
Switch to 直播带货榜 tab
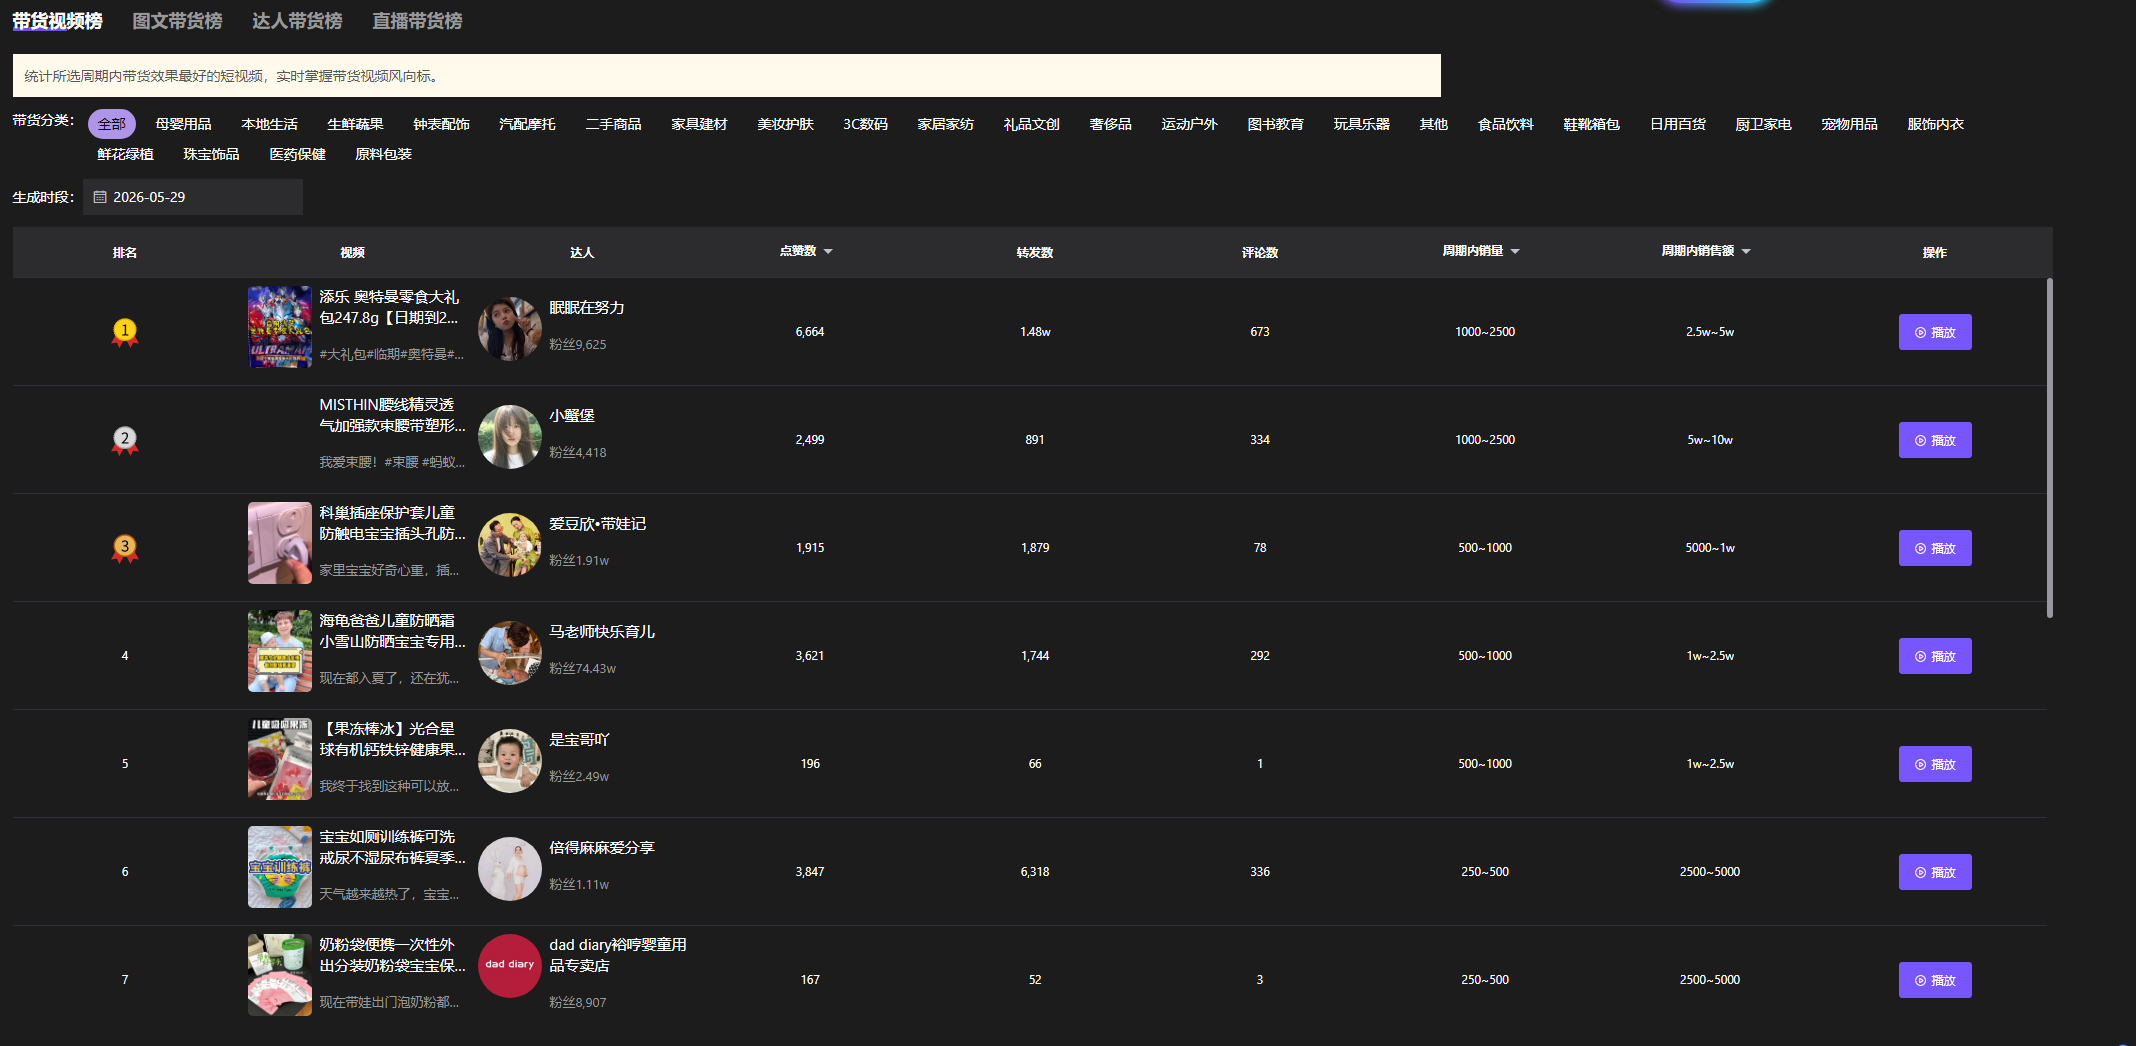pos(417,21)
